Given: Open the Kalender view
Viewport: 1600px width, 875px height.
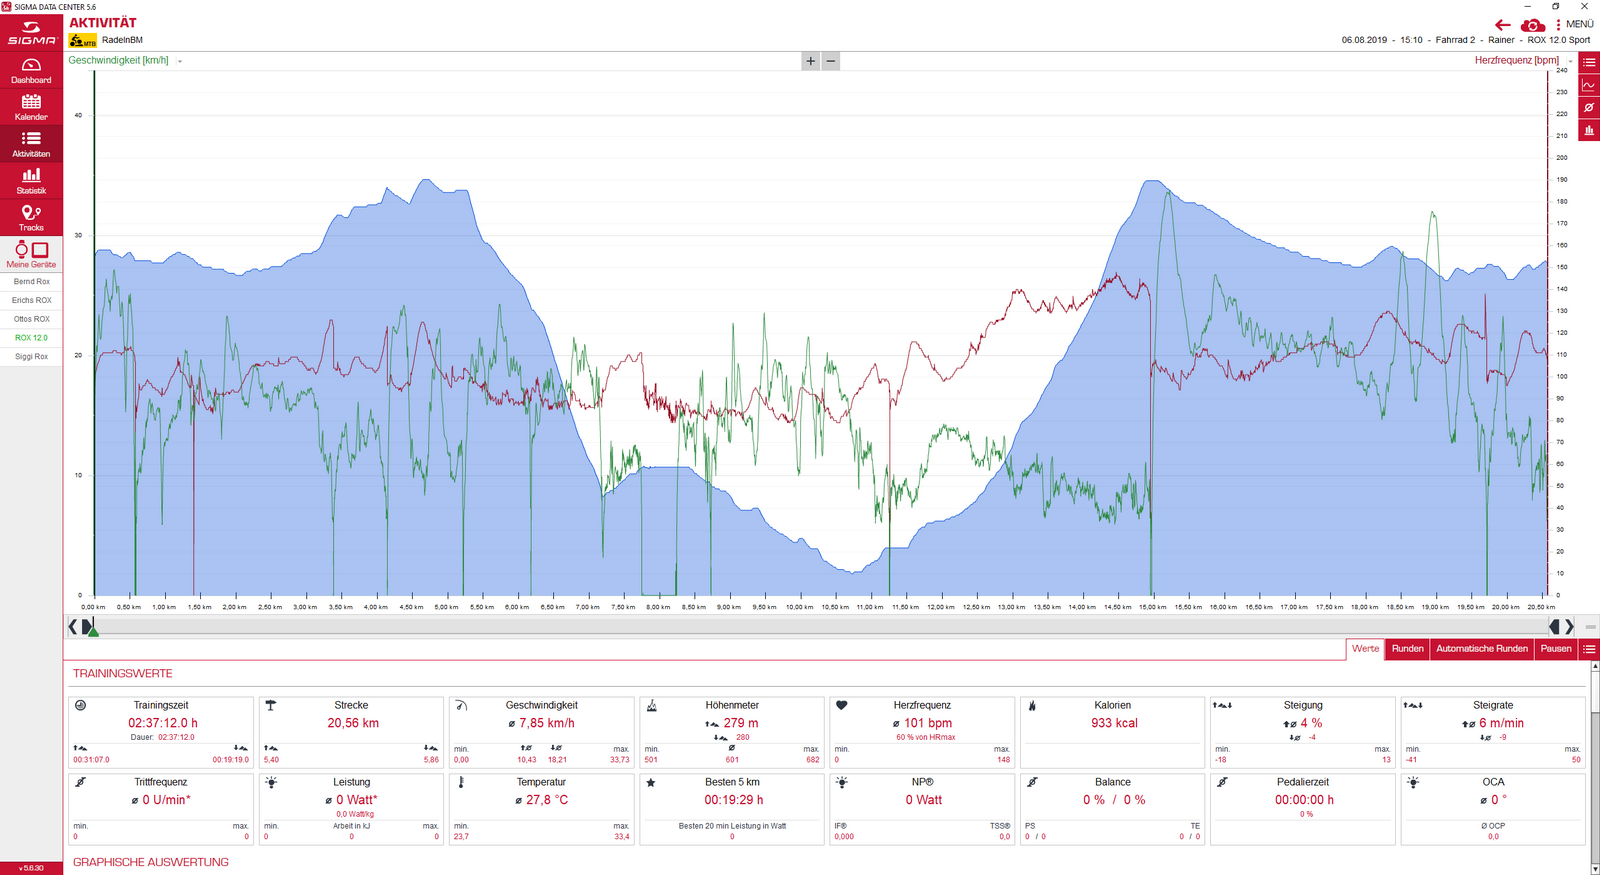Looking at the screenshot, I should coord(31,107).
